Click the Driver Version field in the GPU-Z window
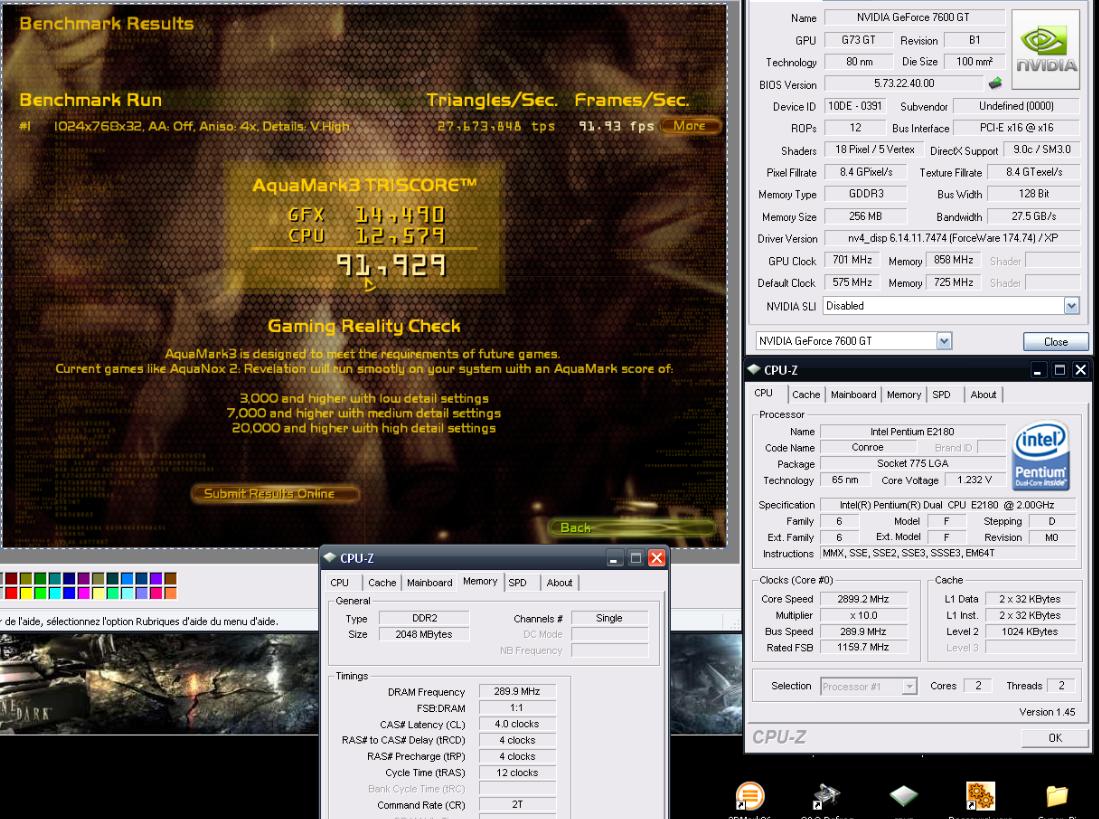Image resolution: width=1099 pixels, height=819 pixels. [x=952, y=238]
